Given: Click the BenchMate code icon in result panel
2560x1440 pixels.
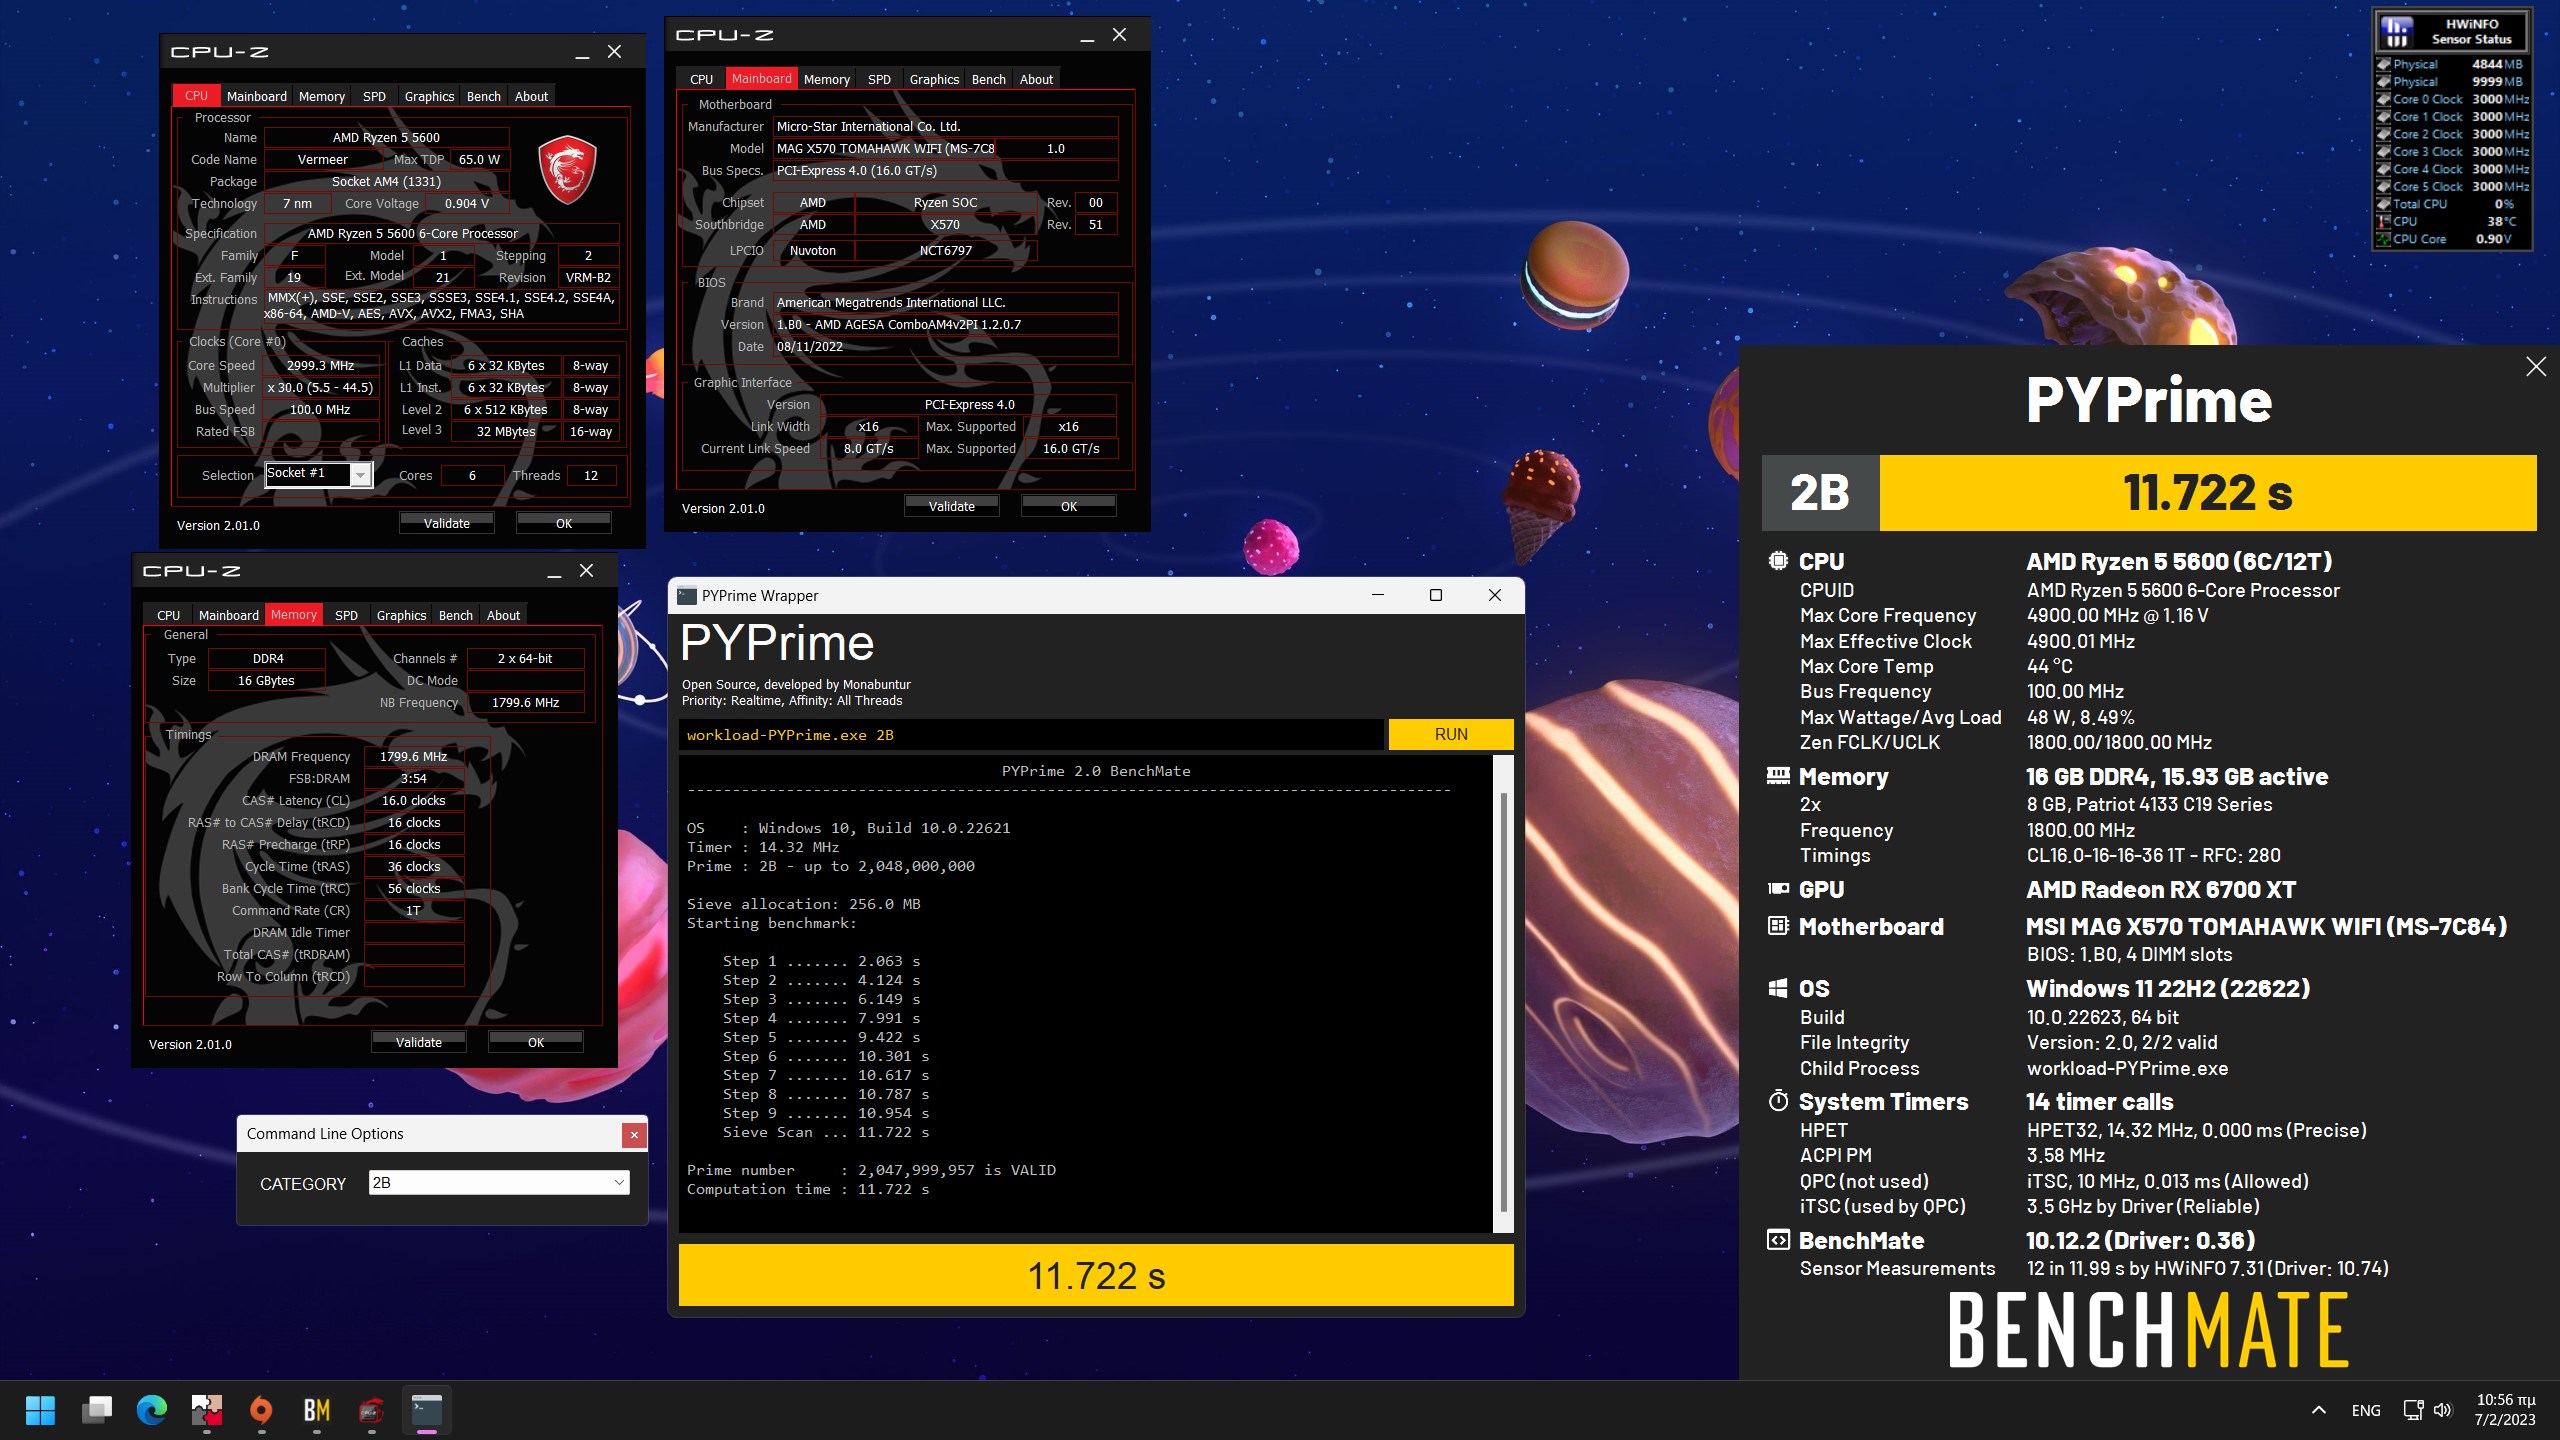Looking at the screenshot, I should click(x=1778, y=1240).
